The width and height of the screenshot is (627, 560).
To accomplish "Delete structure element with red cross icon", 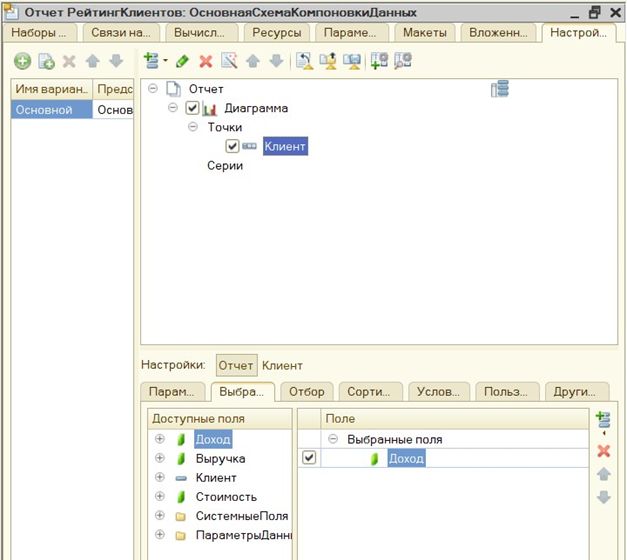I will point(206,61).
